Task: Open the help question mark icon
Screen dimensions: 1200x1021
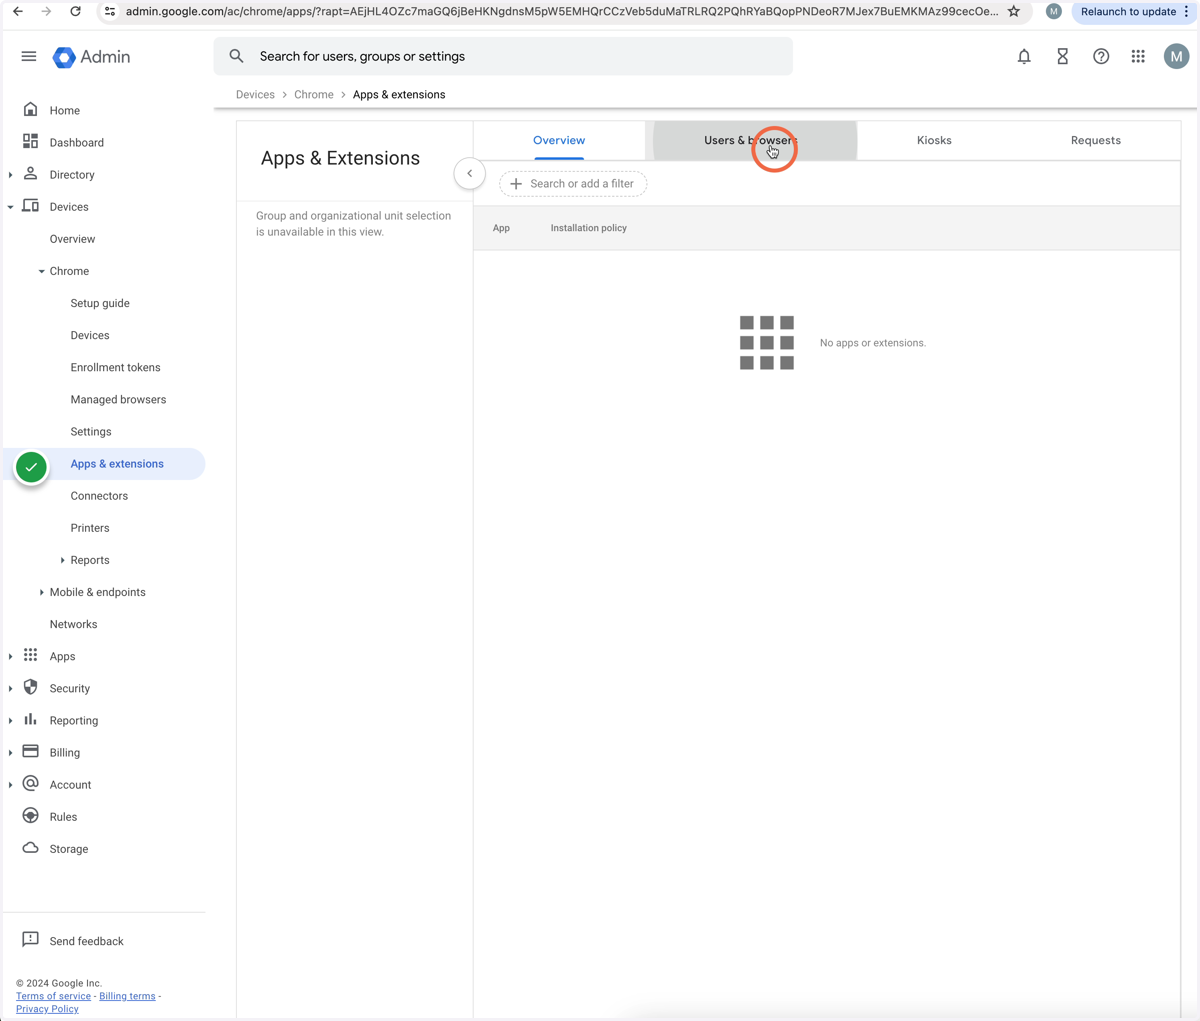Action: (1101, 57)
